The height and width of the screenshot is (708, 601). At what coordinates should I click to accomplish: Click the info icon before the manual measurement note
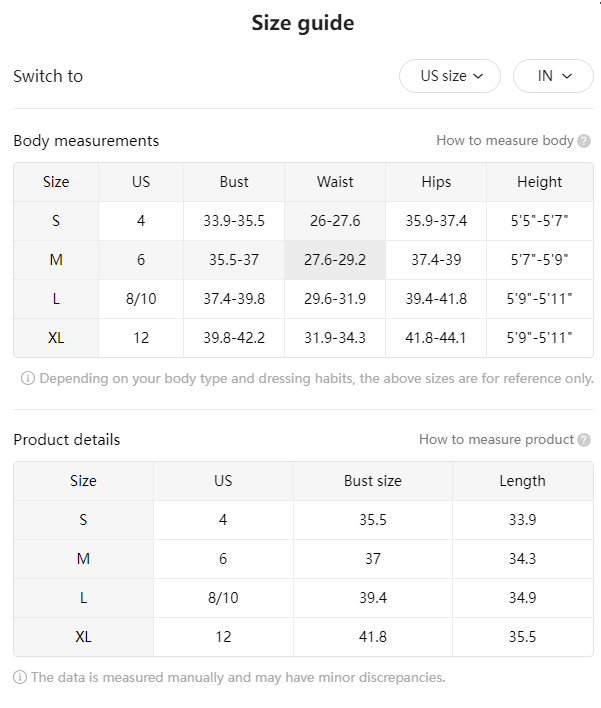(19, 677)
